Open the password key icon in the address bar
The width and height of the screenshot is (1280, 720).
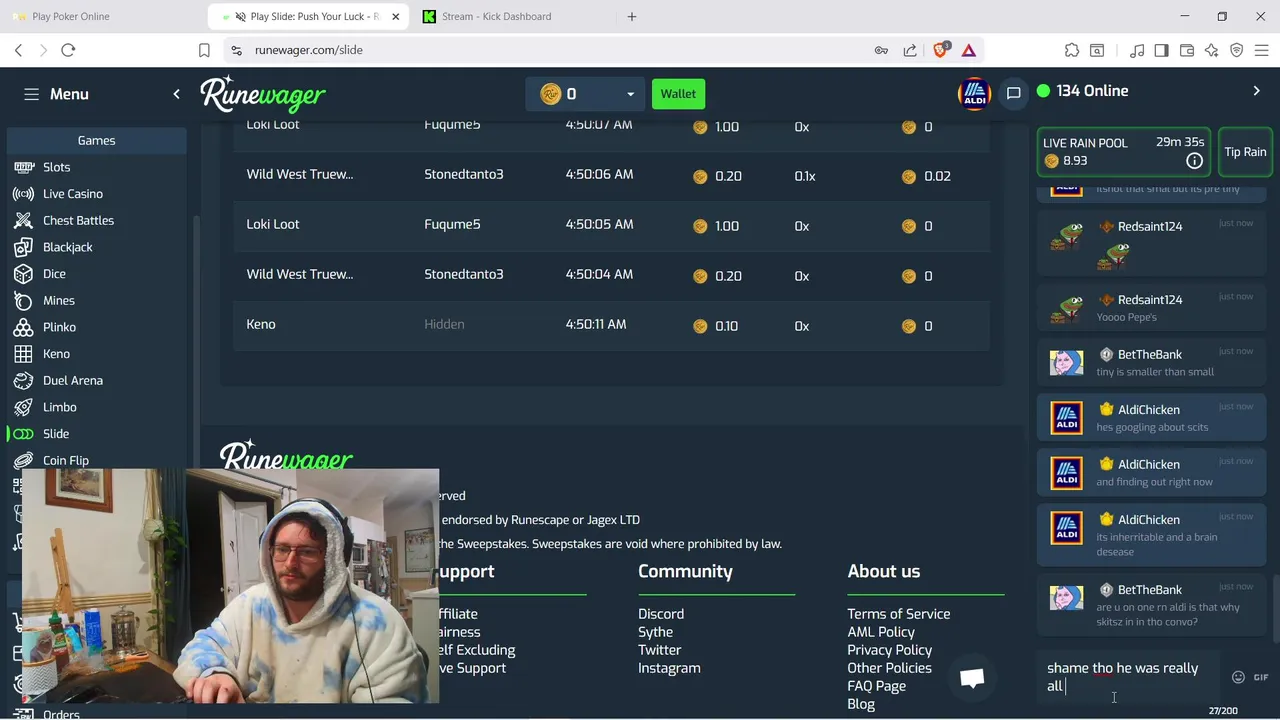tap(881, 50)
